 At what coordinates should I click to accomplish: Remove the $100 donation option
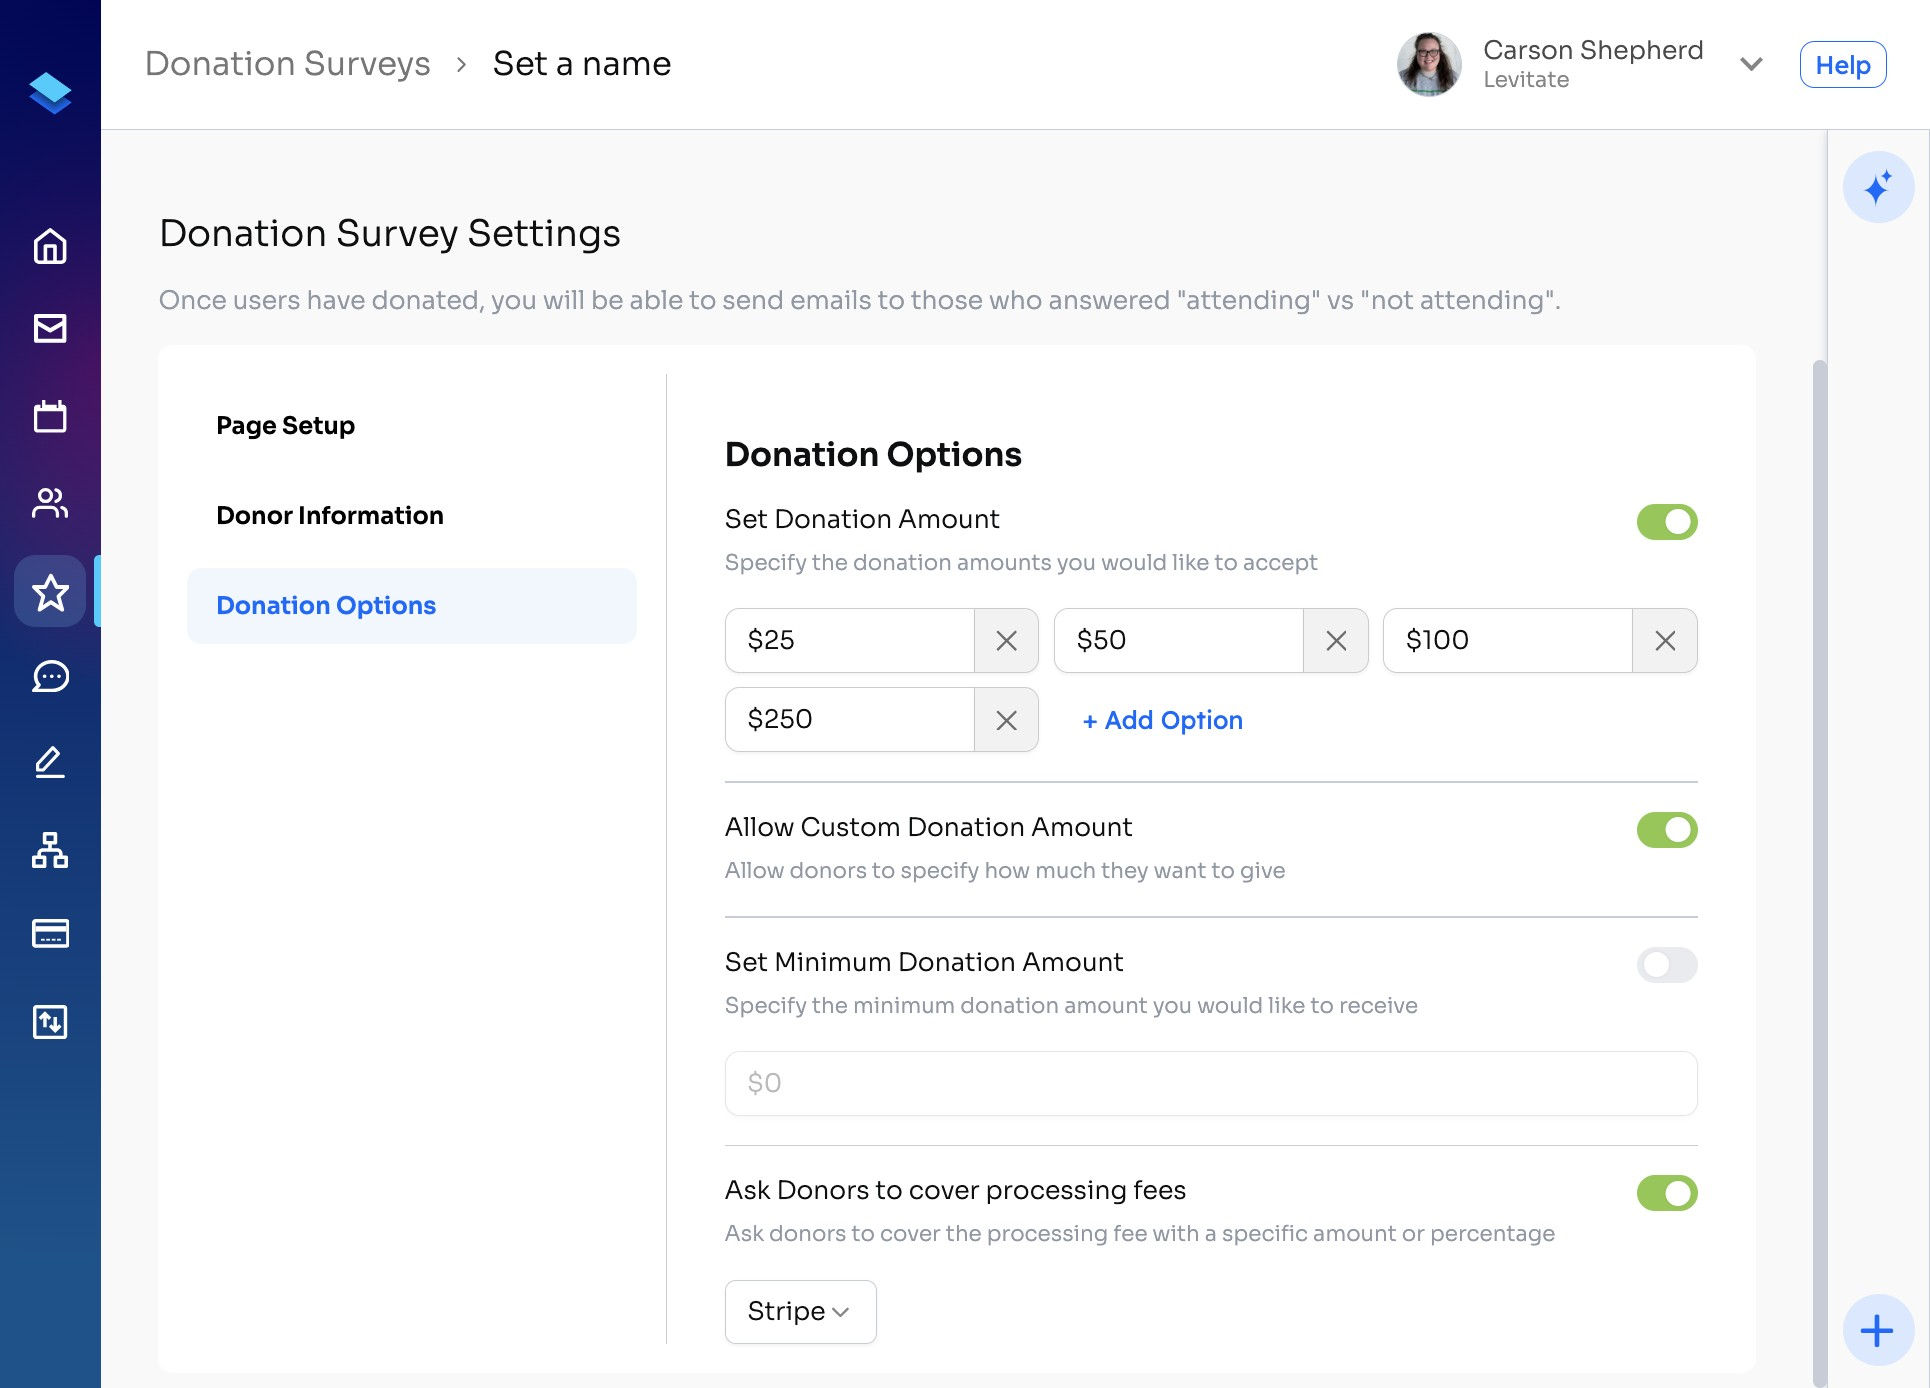point(1664,641)
